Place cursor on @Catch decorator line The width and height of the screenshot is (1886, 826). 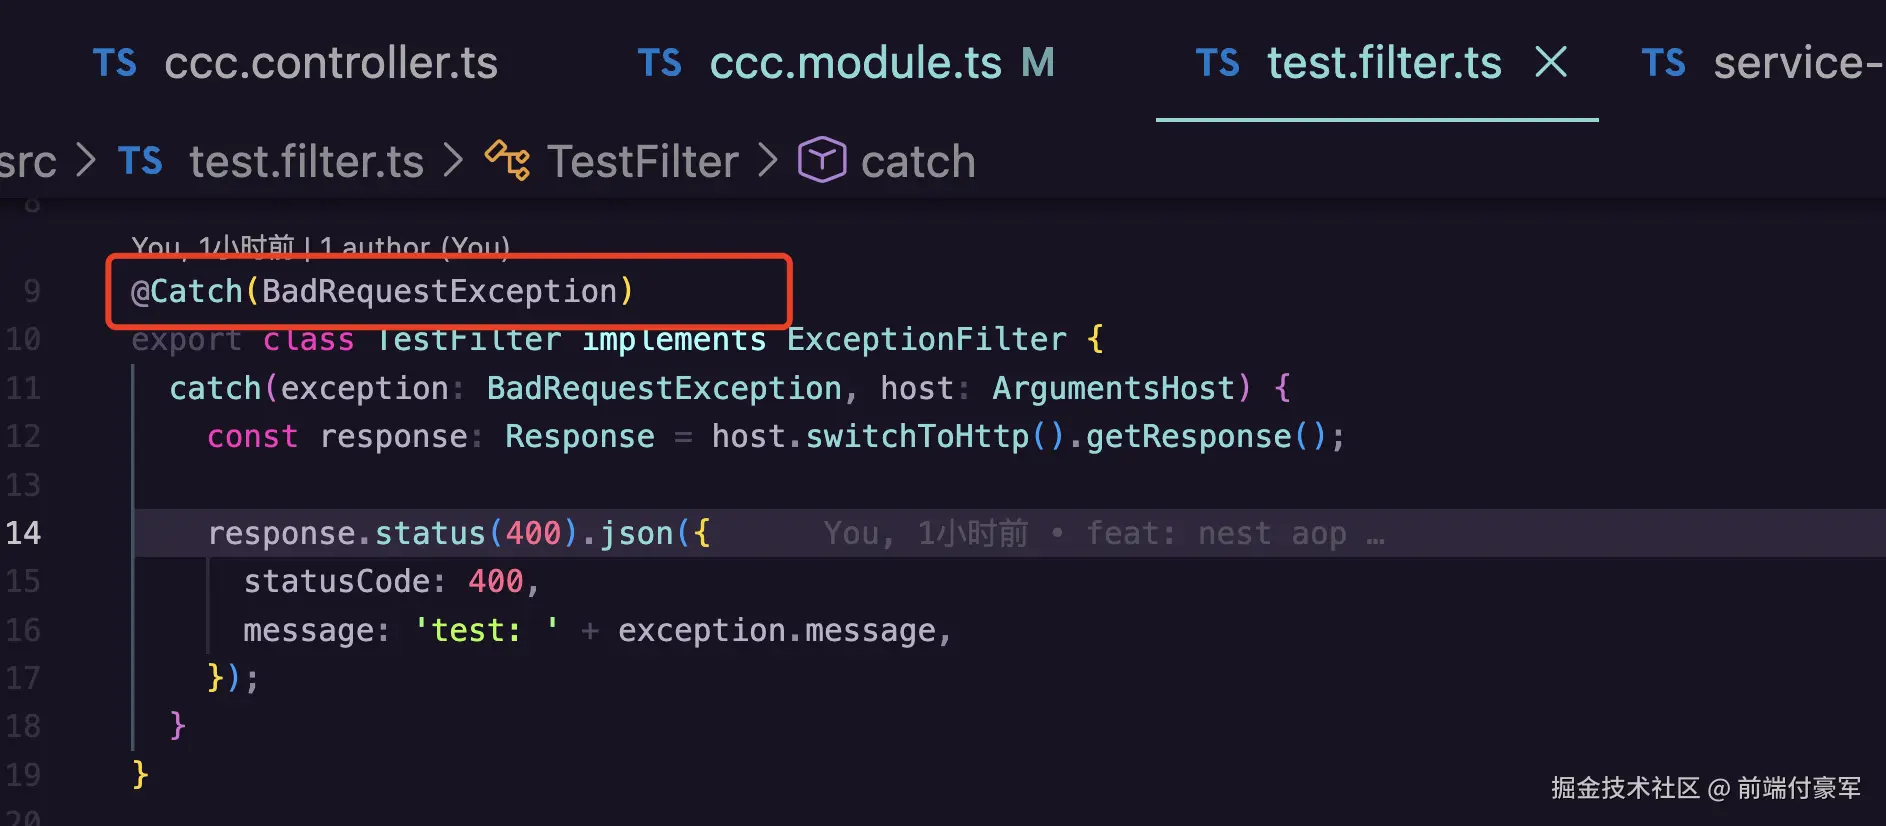pos(382,291)
